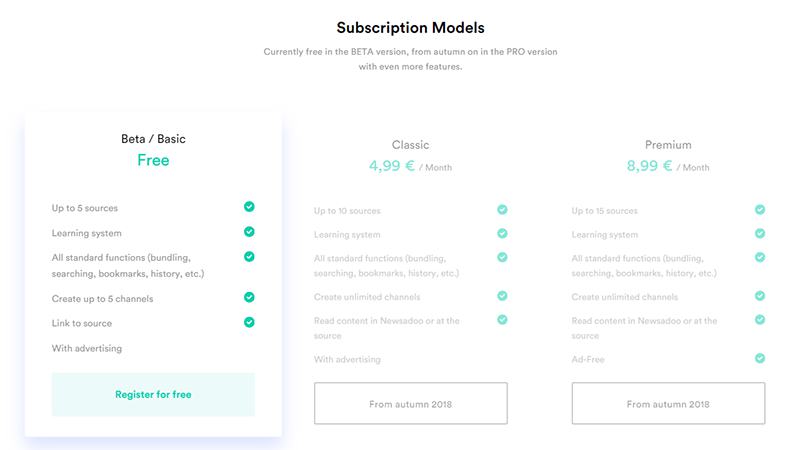Click the 8,99 € price label
Viewport: 800px width, 450px height.
(650, 166)
